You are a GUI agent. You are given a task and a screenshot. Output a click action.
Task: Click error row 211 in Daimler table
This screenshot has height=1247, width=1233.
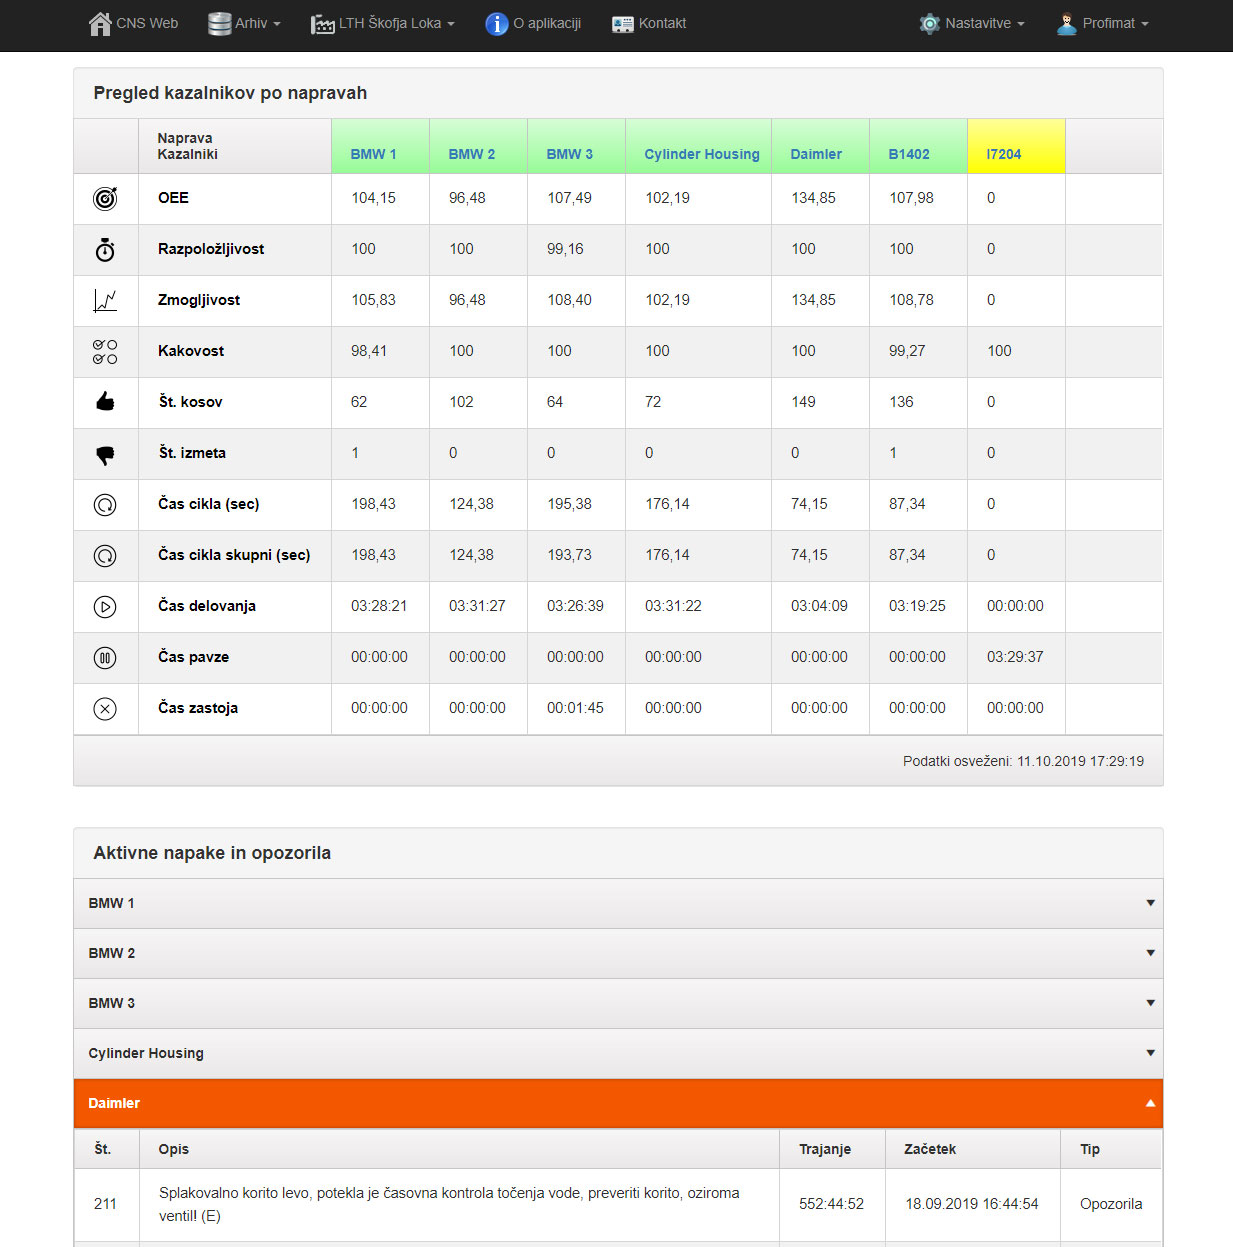(450, 1204)
